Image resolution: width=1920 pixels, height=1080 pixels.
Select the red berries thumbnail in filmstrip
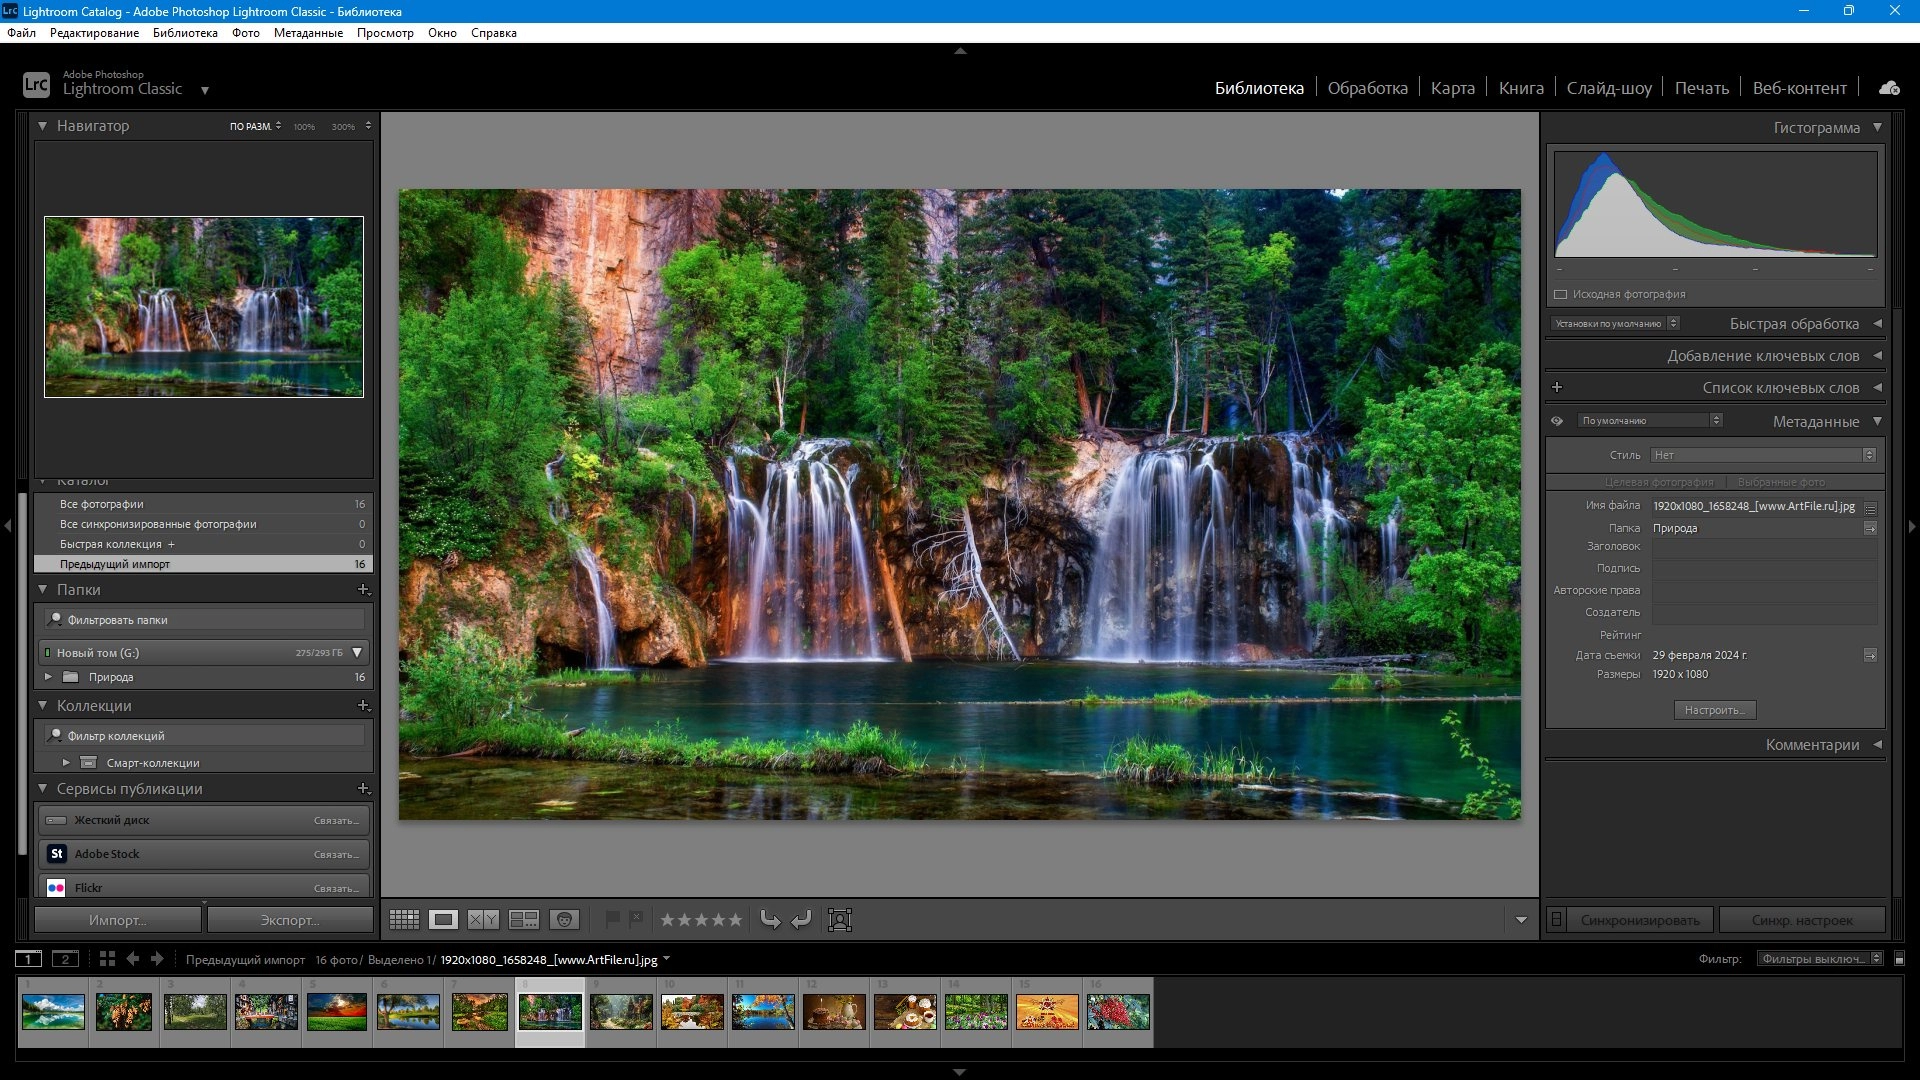click(1118, 1012)
